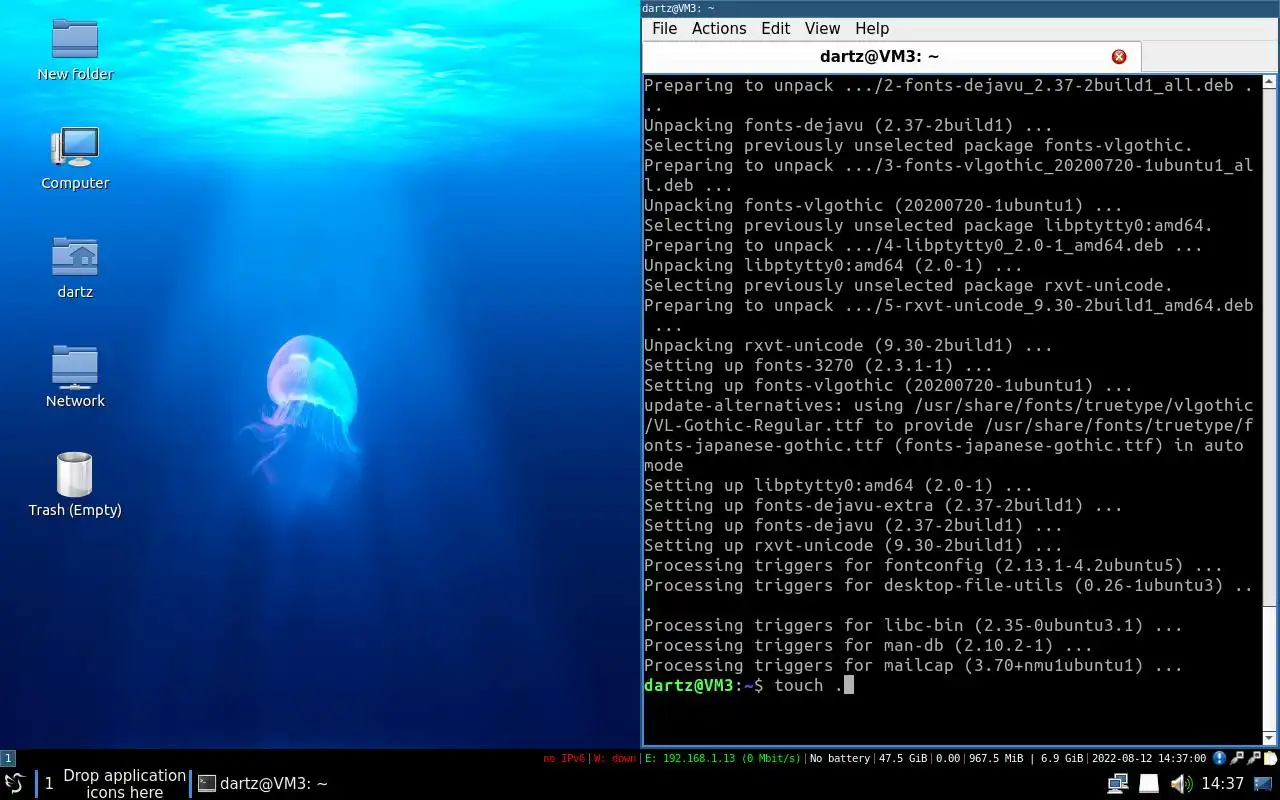This screenshot has width=1280, height=800.
Task: Click the 14:37 panel clock
Action: tap(1222, 784)
